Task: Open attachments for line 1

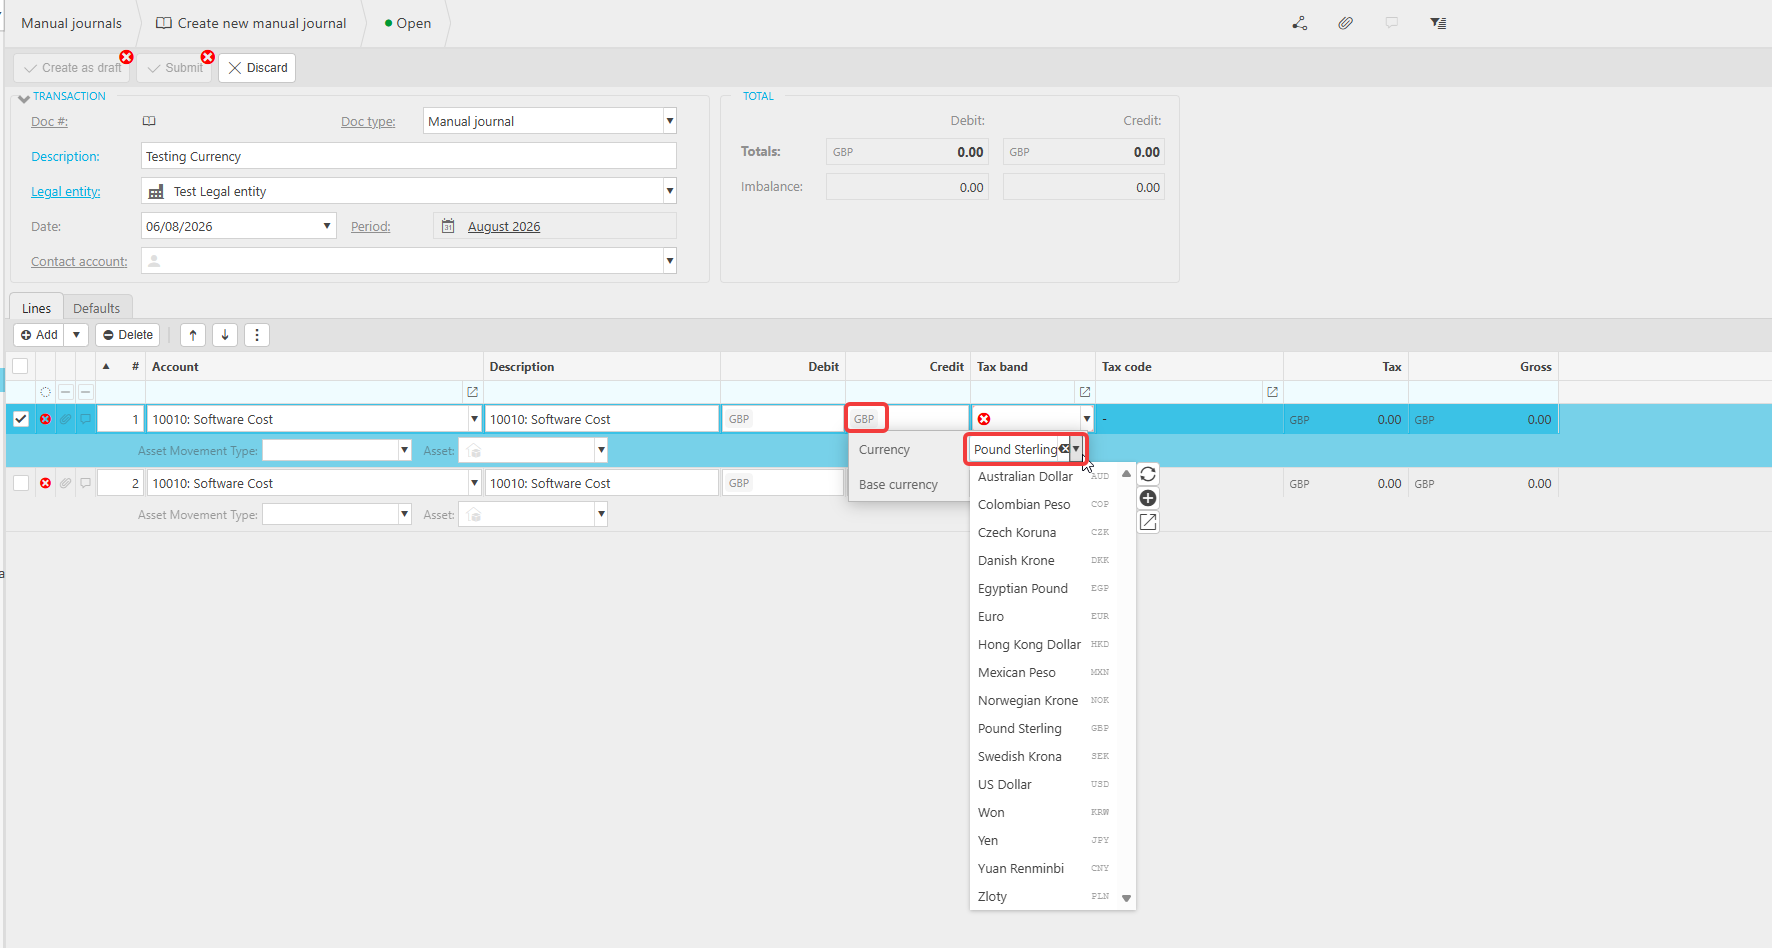Action: point(65,419)
